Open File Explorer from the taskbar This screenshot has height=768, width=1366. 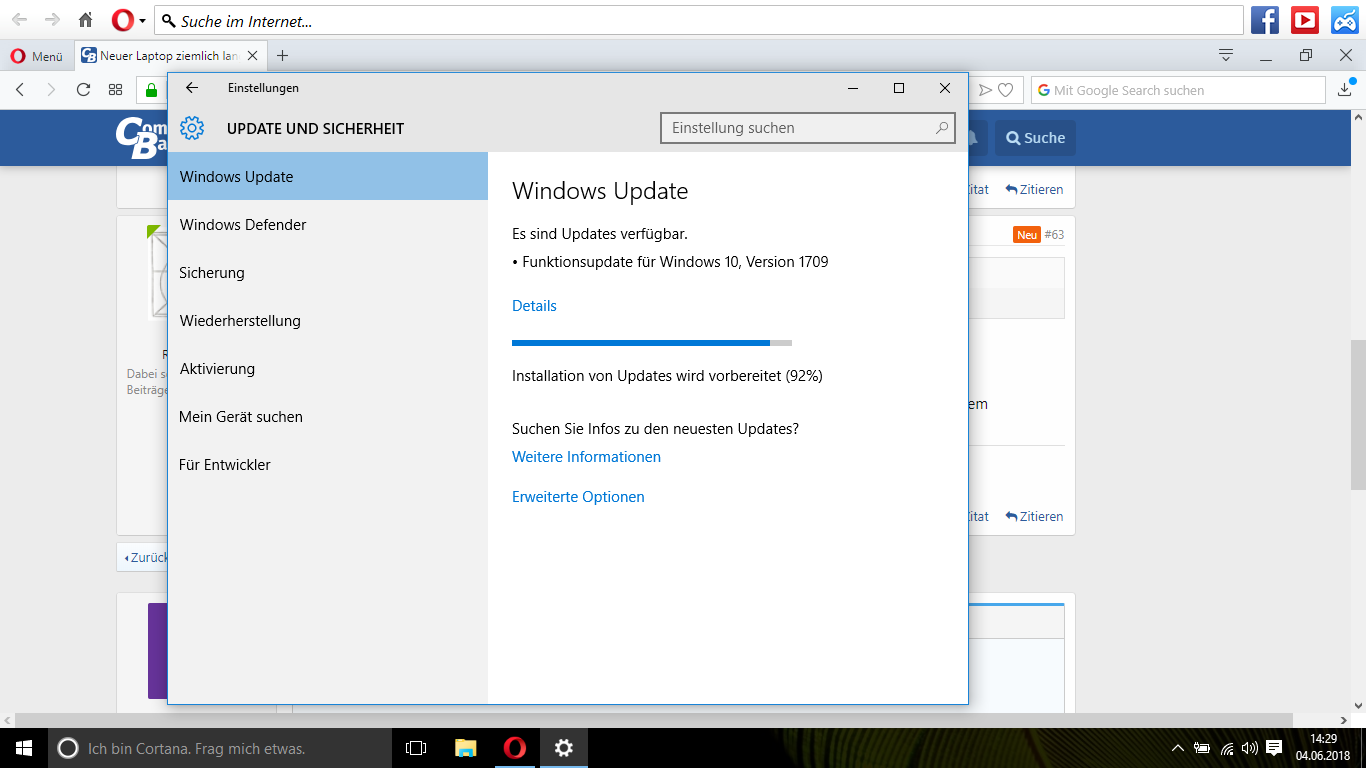[466, 748]
